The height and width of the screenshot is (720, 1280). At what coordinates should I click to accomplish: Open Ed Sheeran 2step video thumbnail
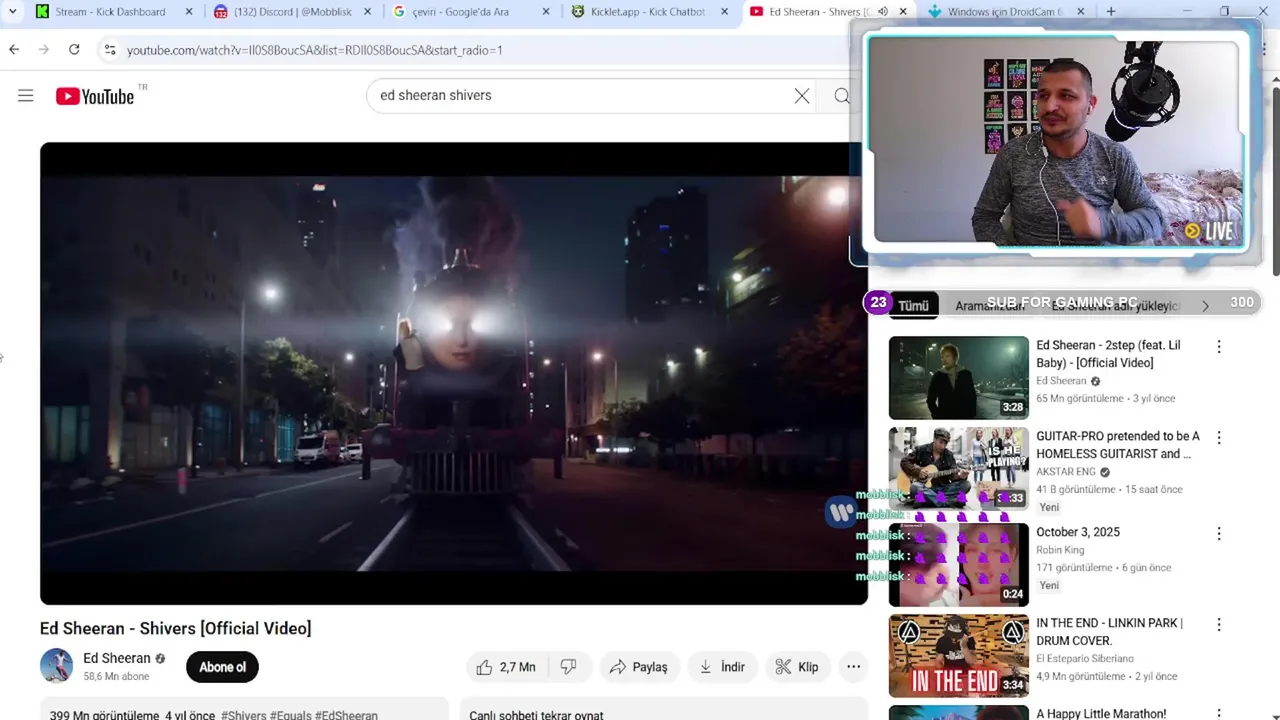point(958,377)
